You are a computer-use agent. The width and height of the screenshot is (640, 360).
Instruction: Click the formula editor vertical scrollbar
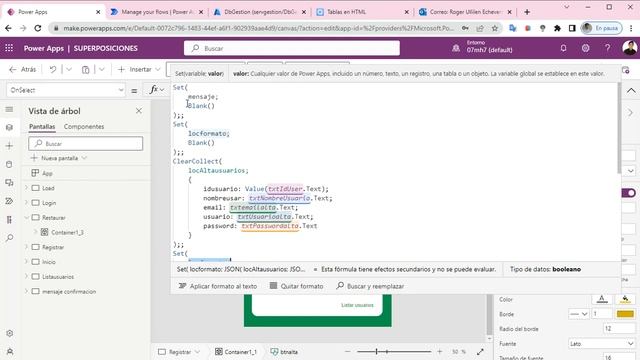[x=619, y=127]
